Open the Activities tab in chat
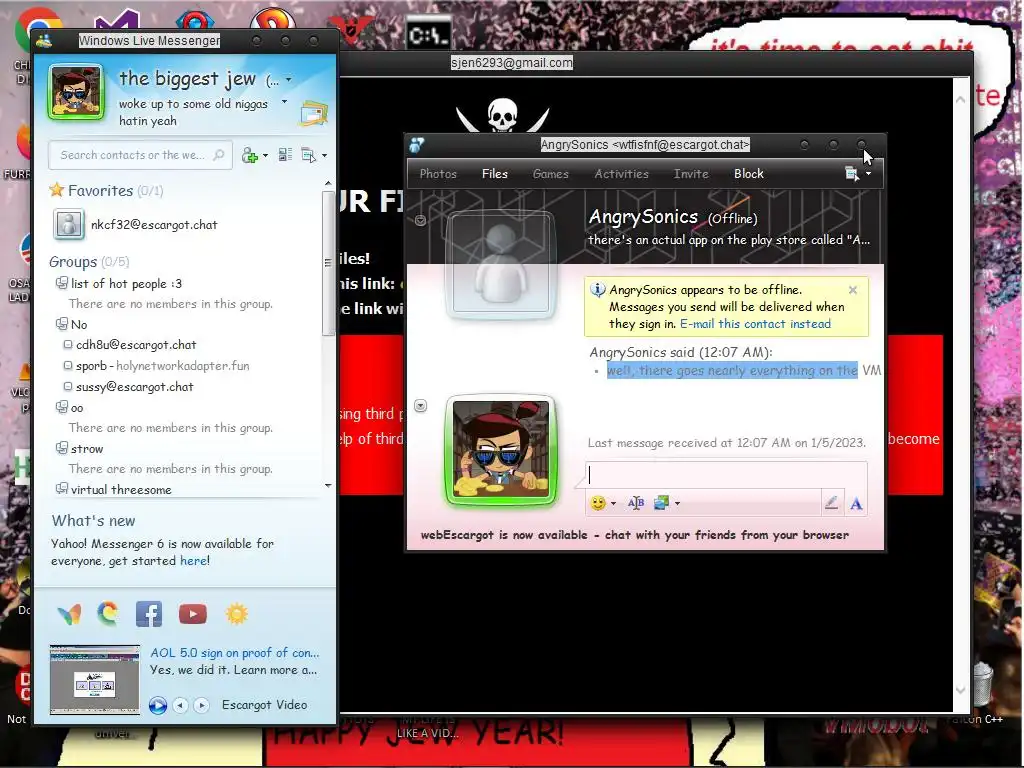The width and height of the screenshot is (1024, 768). (621, 174)
